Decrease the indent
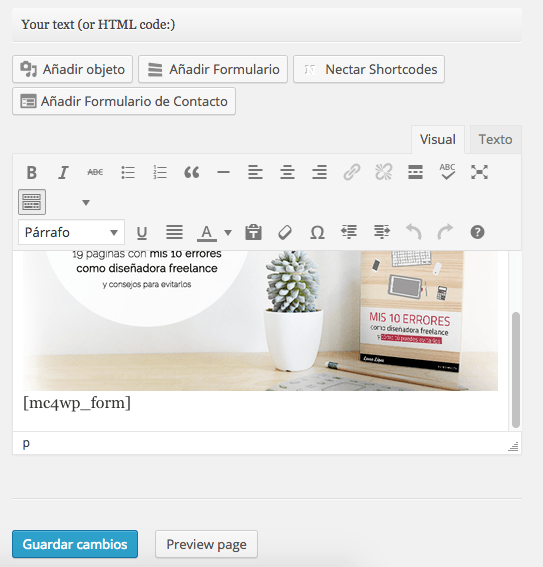 349,232
